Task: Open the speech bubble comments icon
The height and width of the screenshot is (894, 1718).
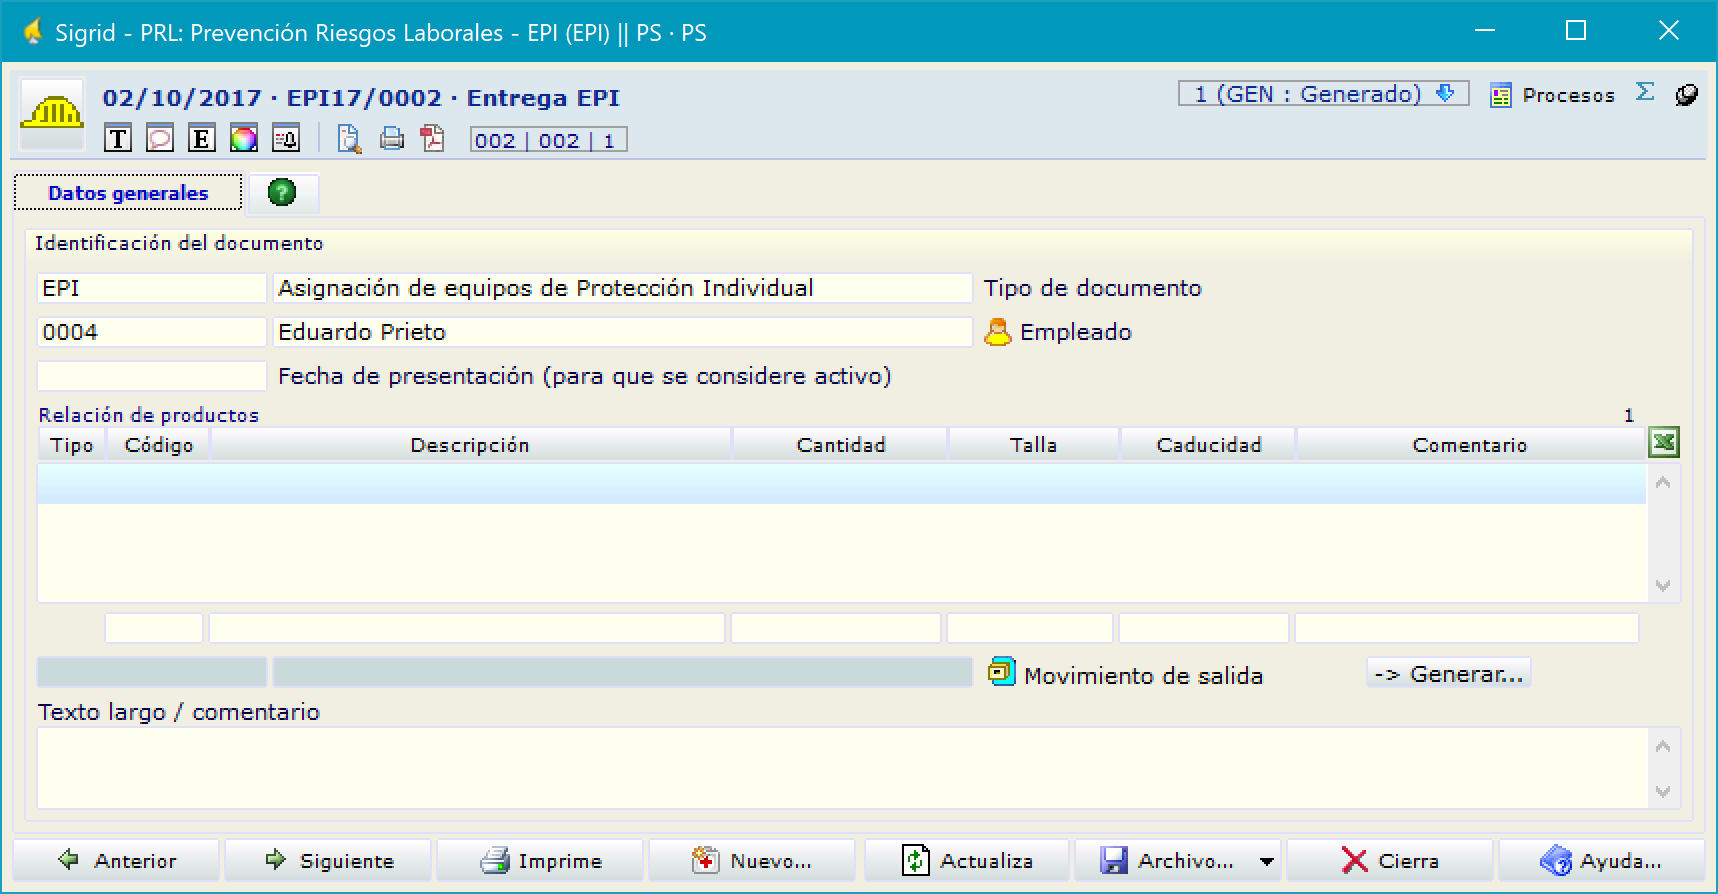Action: (x=160, y=139)
